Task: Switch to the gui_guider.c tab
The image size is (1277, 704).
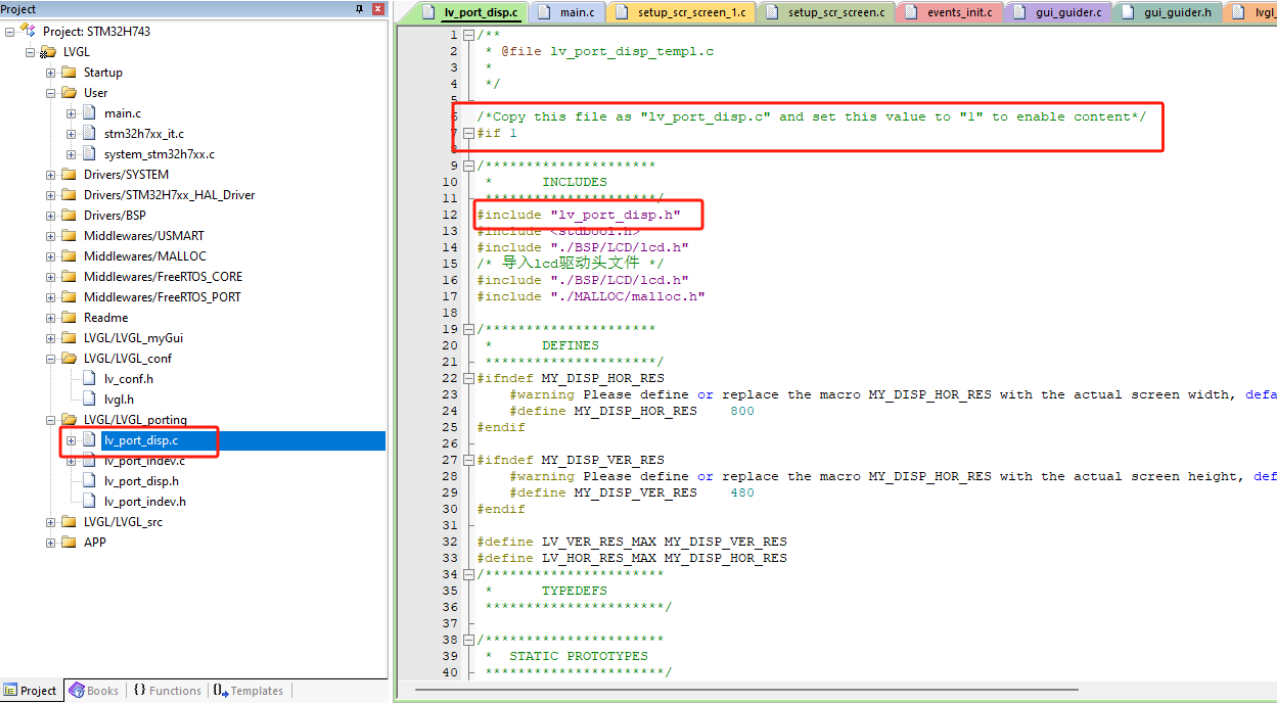Action: coord(1059,12)
